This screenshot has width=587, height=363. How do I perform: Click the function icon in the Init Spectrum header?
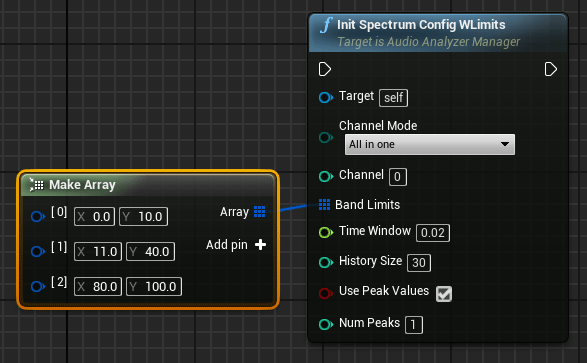pos(326,25)
